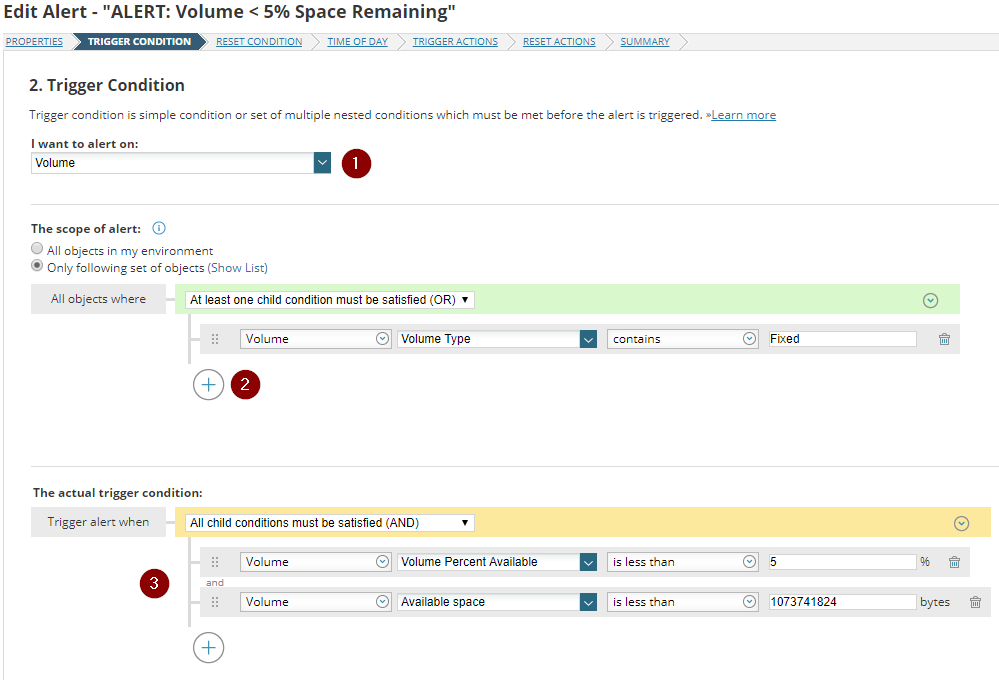Add a new trigger condition with plus button
The image size is (999, 680).
pos(208,648)
